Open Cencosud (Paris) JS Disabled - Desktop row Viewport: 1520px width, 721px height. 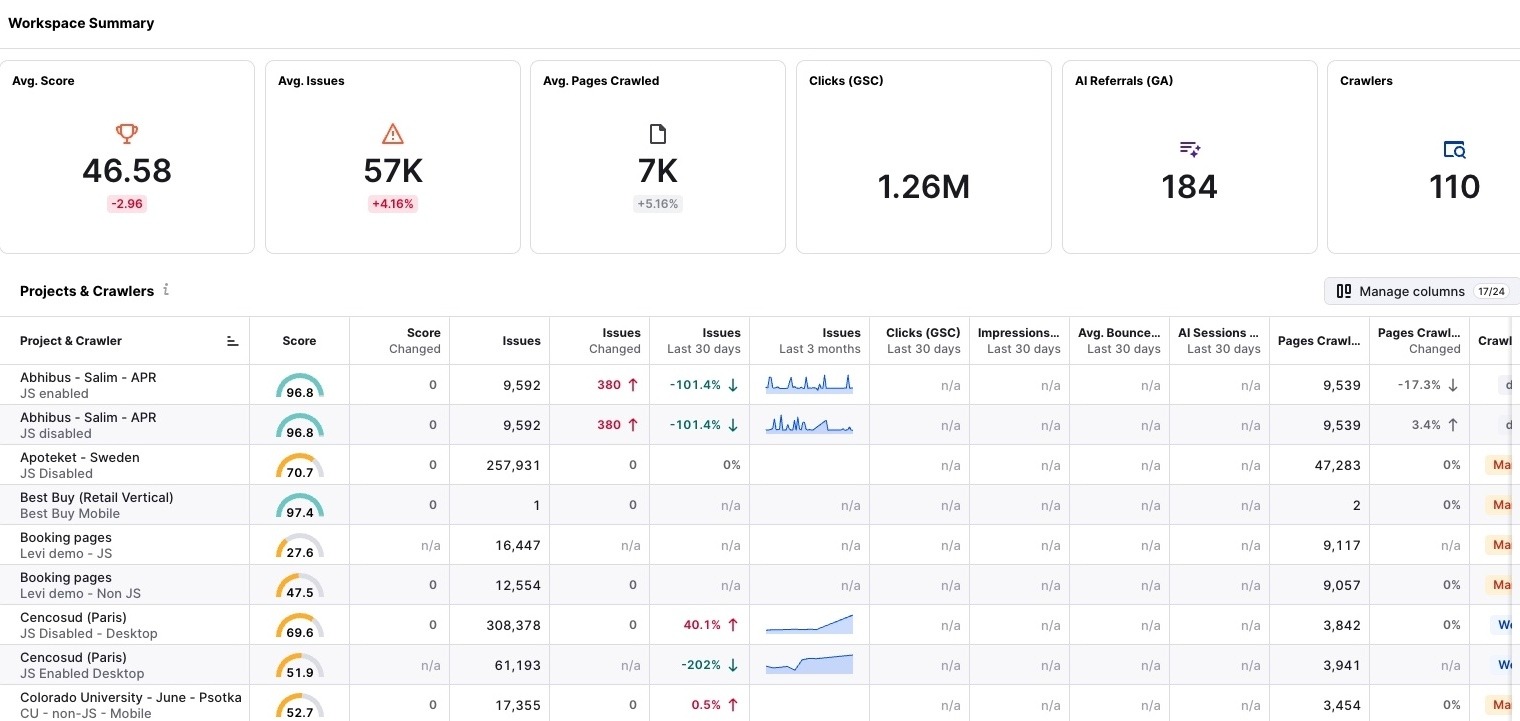tap(89, 625)
